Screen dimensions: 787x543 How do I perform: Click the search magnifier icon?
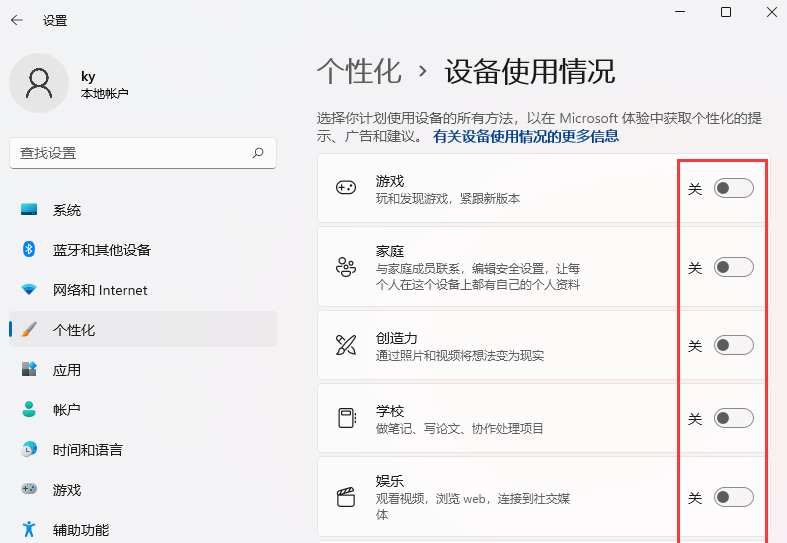coord(258,153)
